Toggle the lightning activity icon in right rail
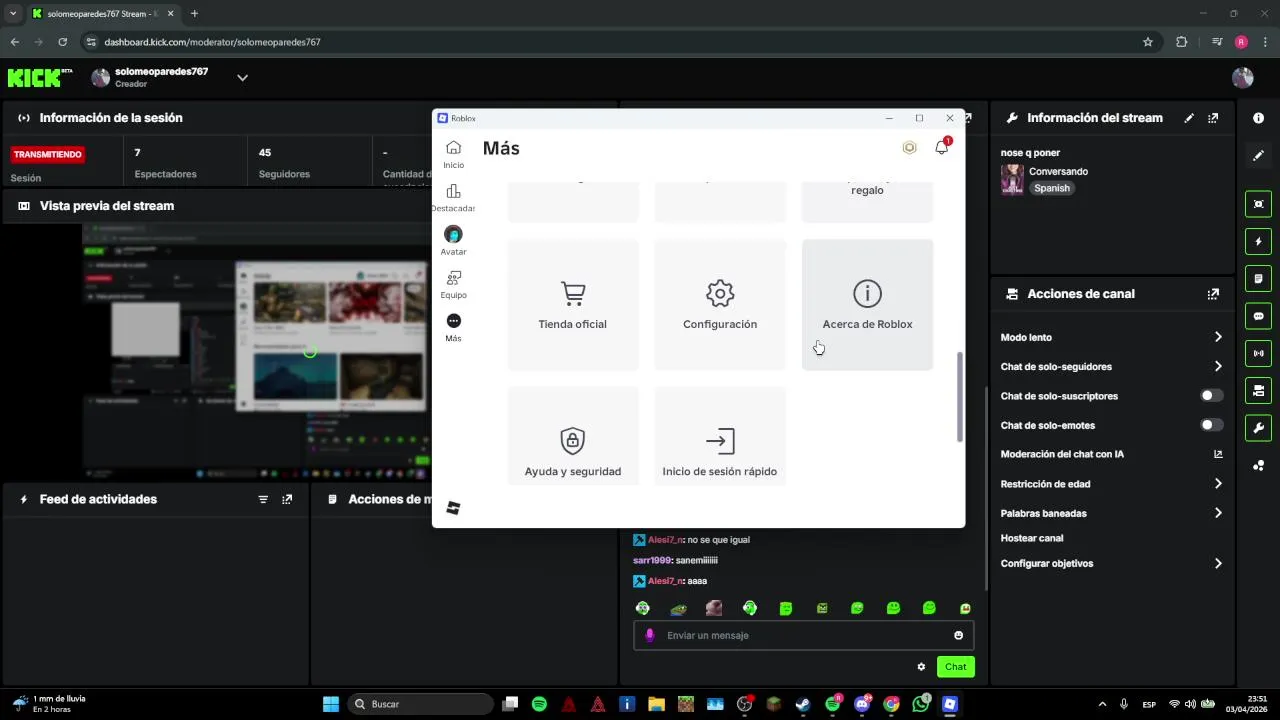This screenshot has width=1280, height=720. (x=1258, y=241)
